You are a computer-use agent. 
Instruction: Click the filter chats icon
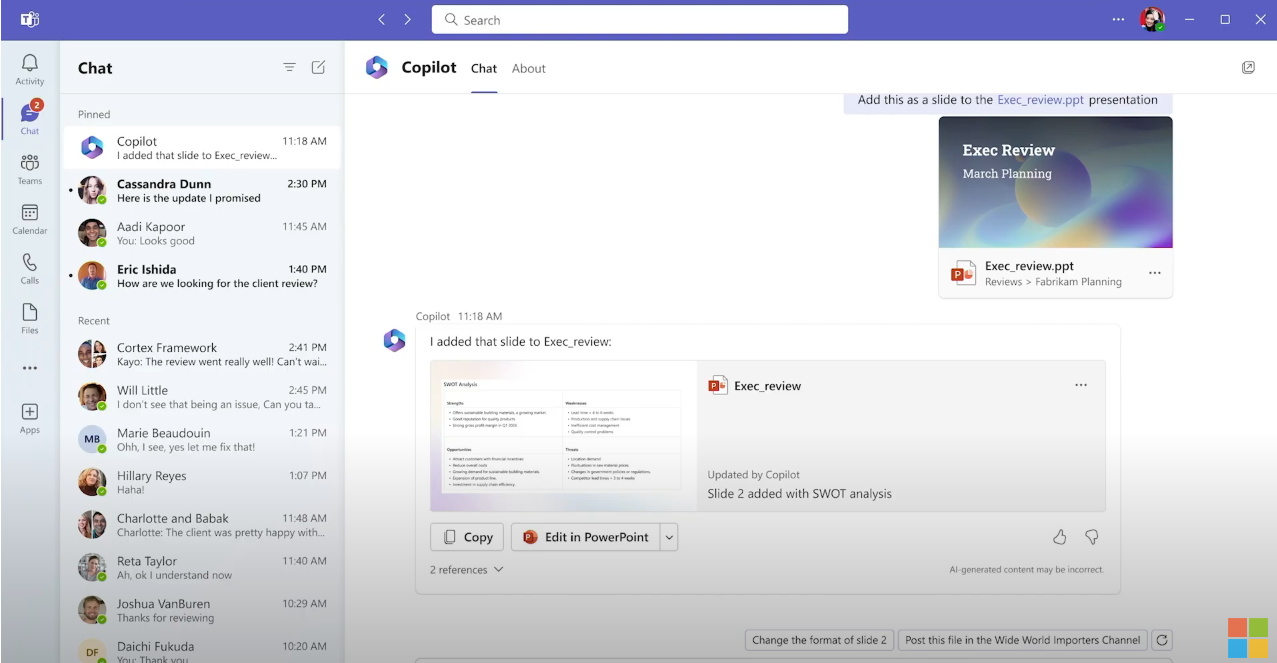pos(289,67)
